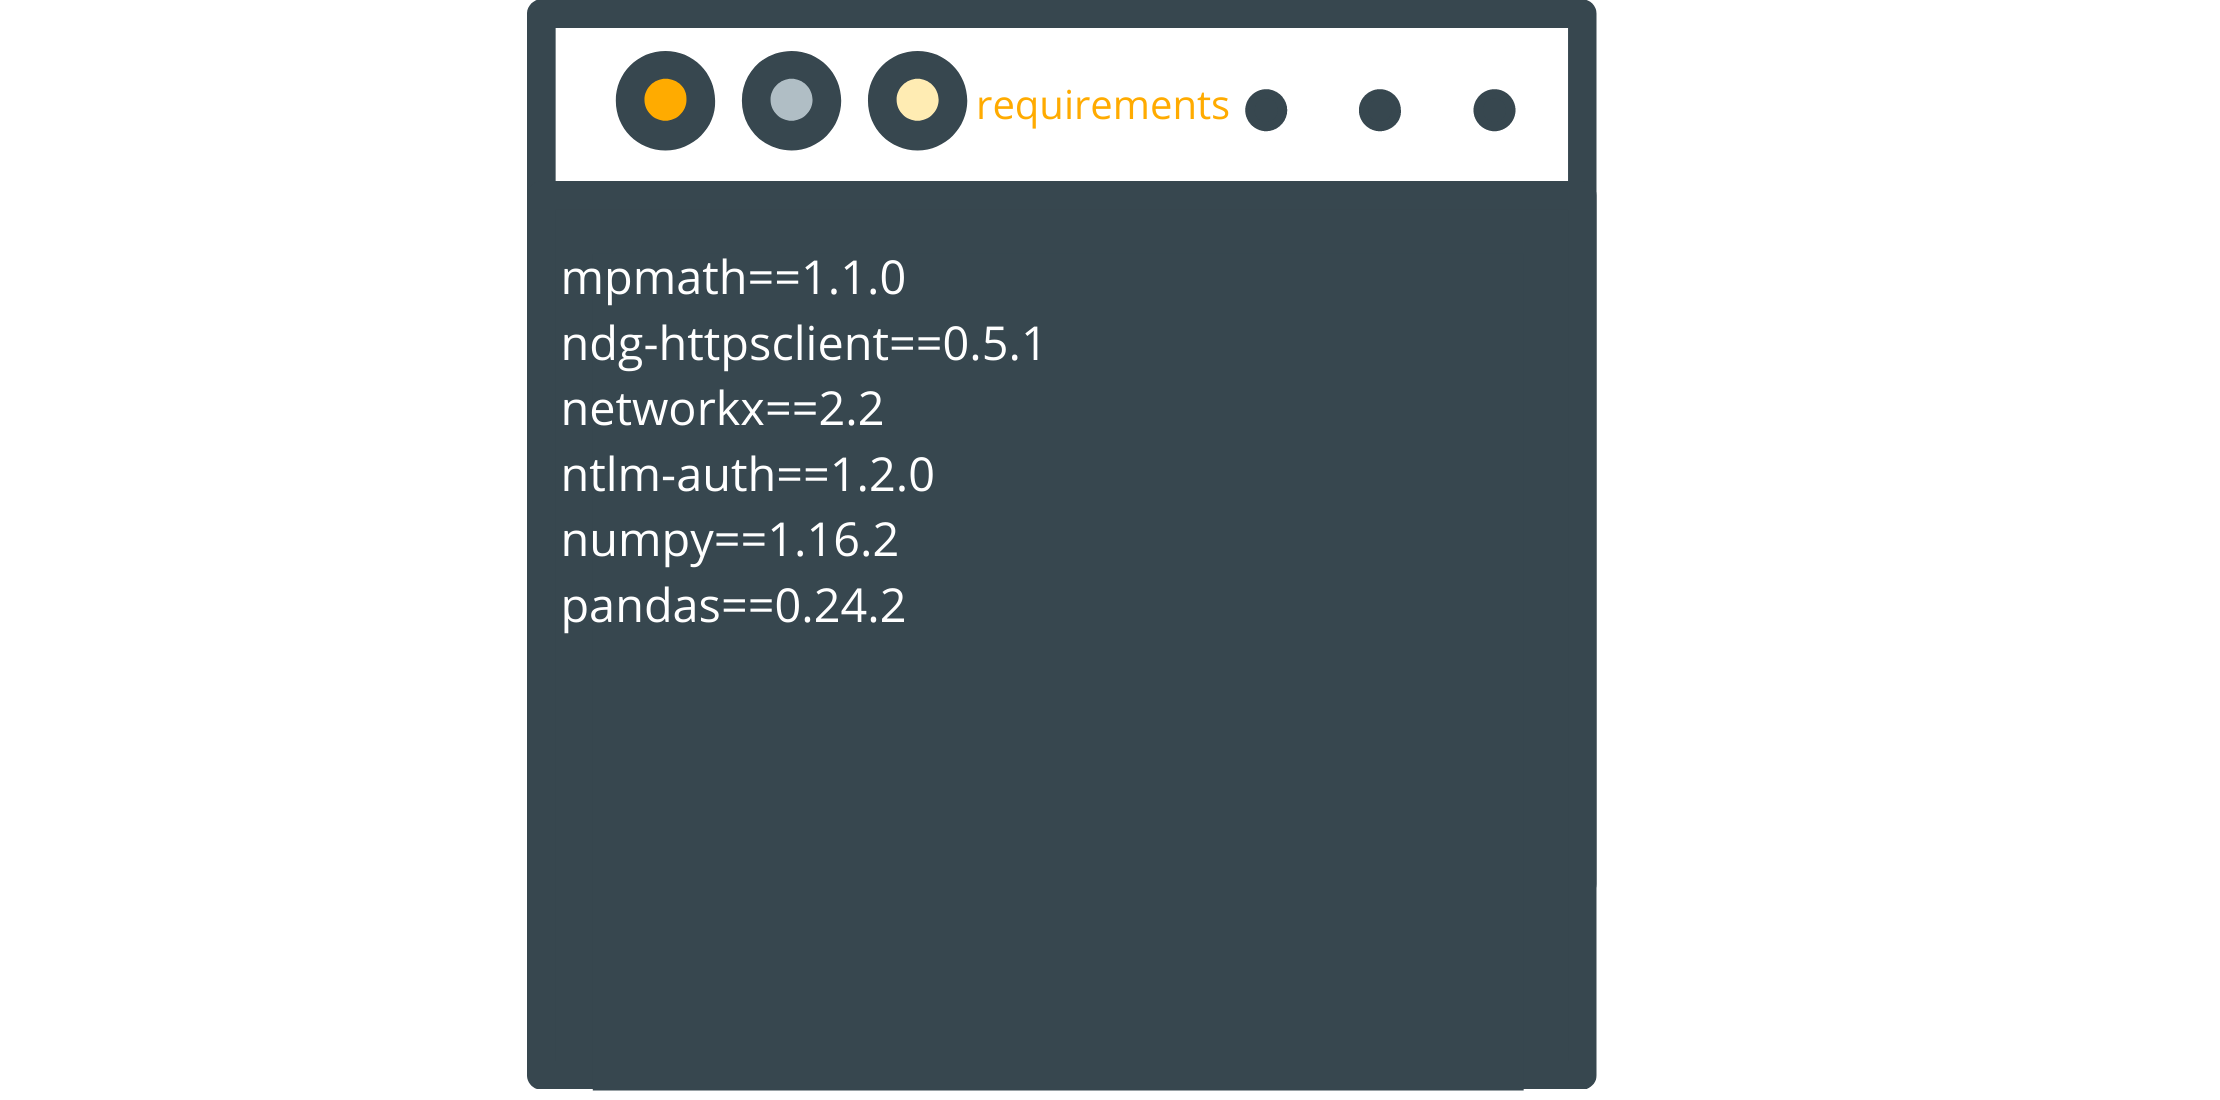This screenshot has height=1100, width=2220.
Task: Select the requirements title tab
Action: (x=1102, y=106)
